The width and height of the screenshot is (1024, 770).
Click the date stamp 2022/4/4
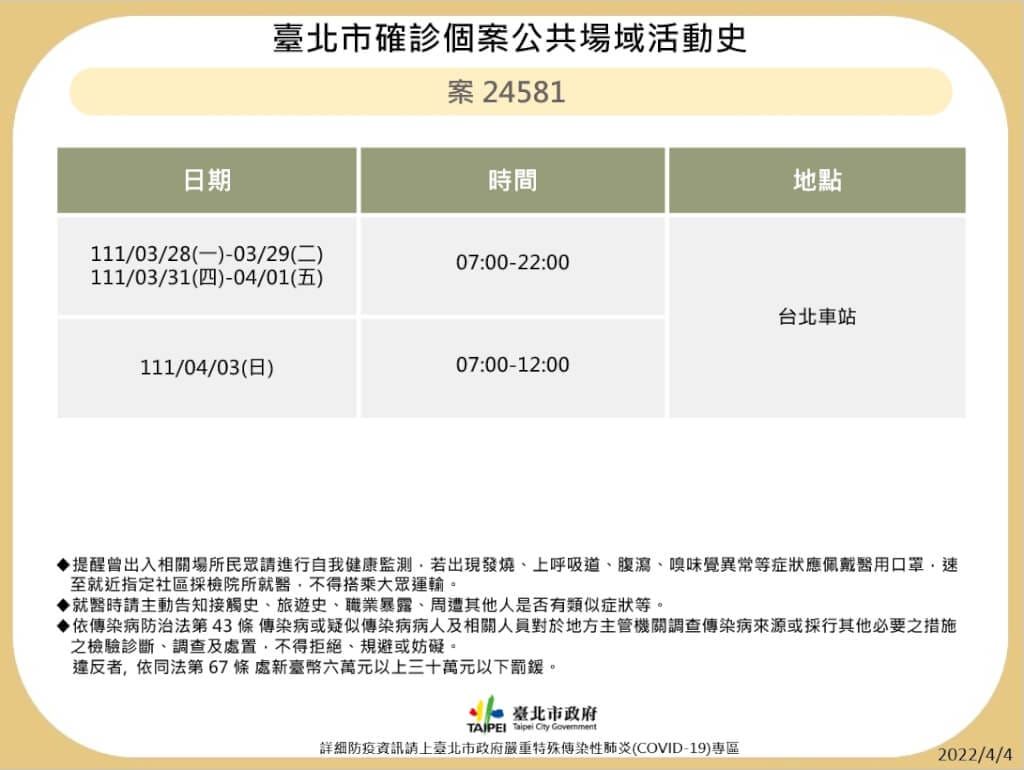pyautogui.click(x=975, y=755)
